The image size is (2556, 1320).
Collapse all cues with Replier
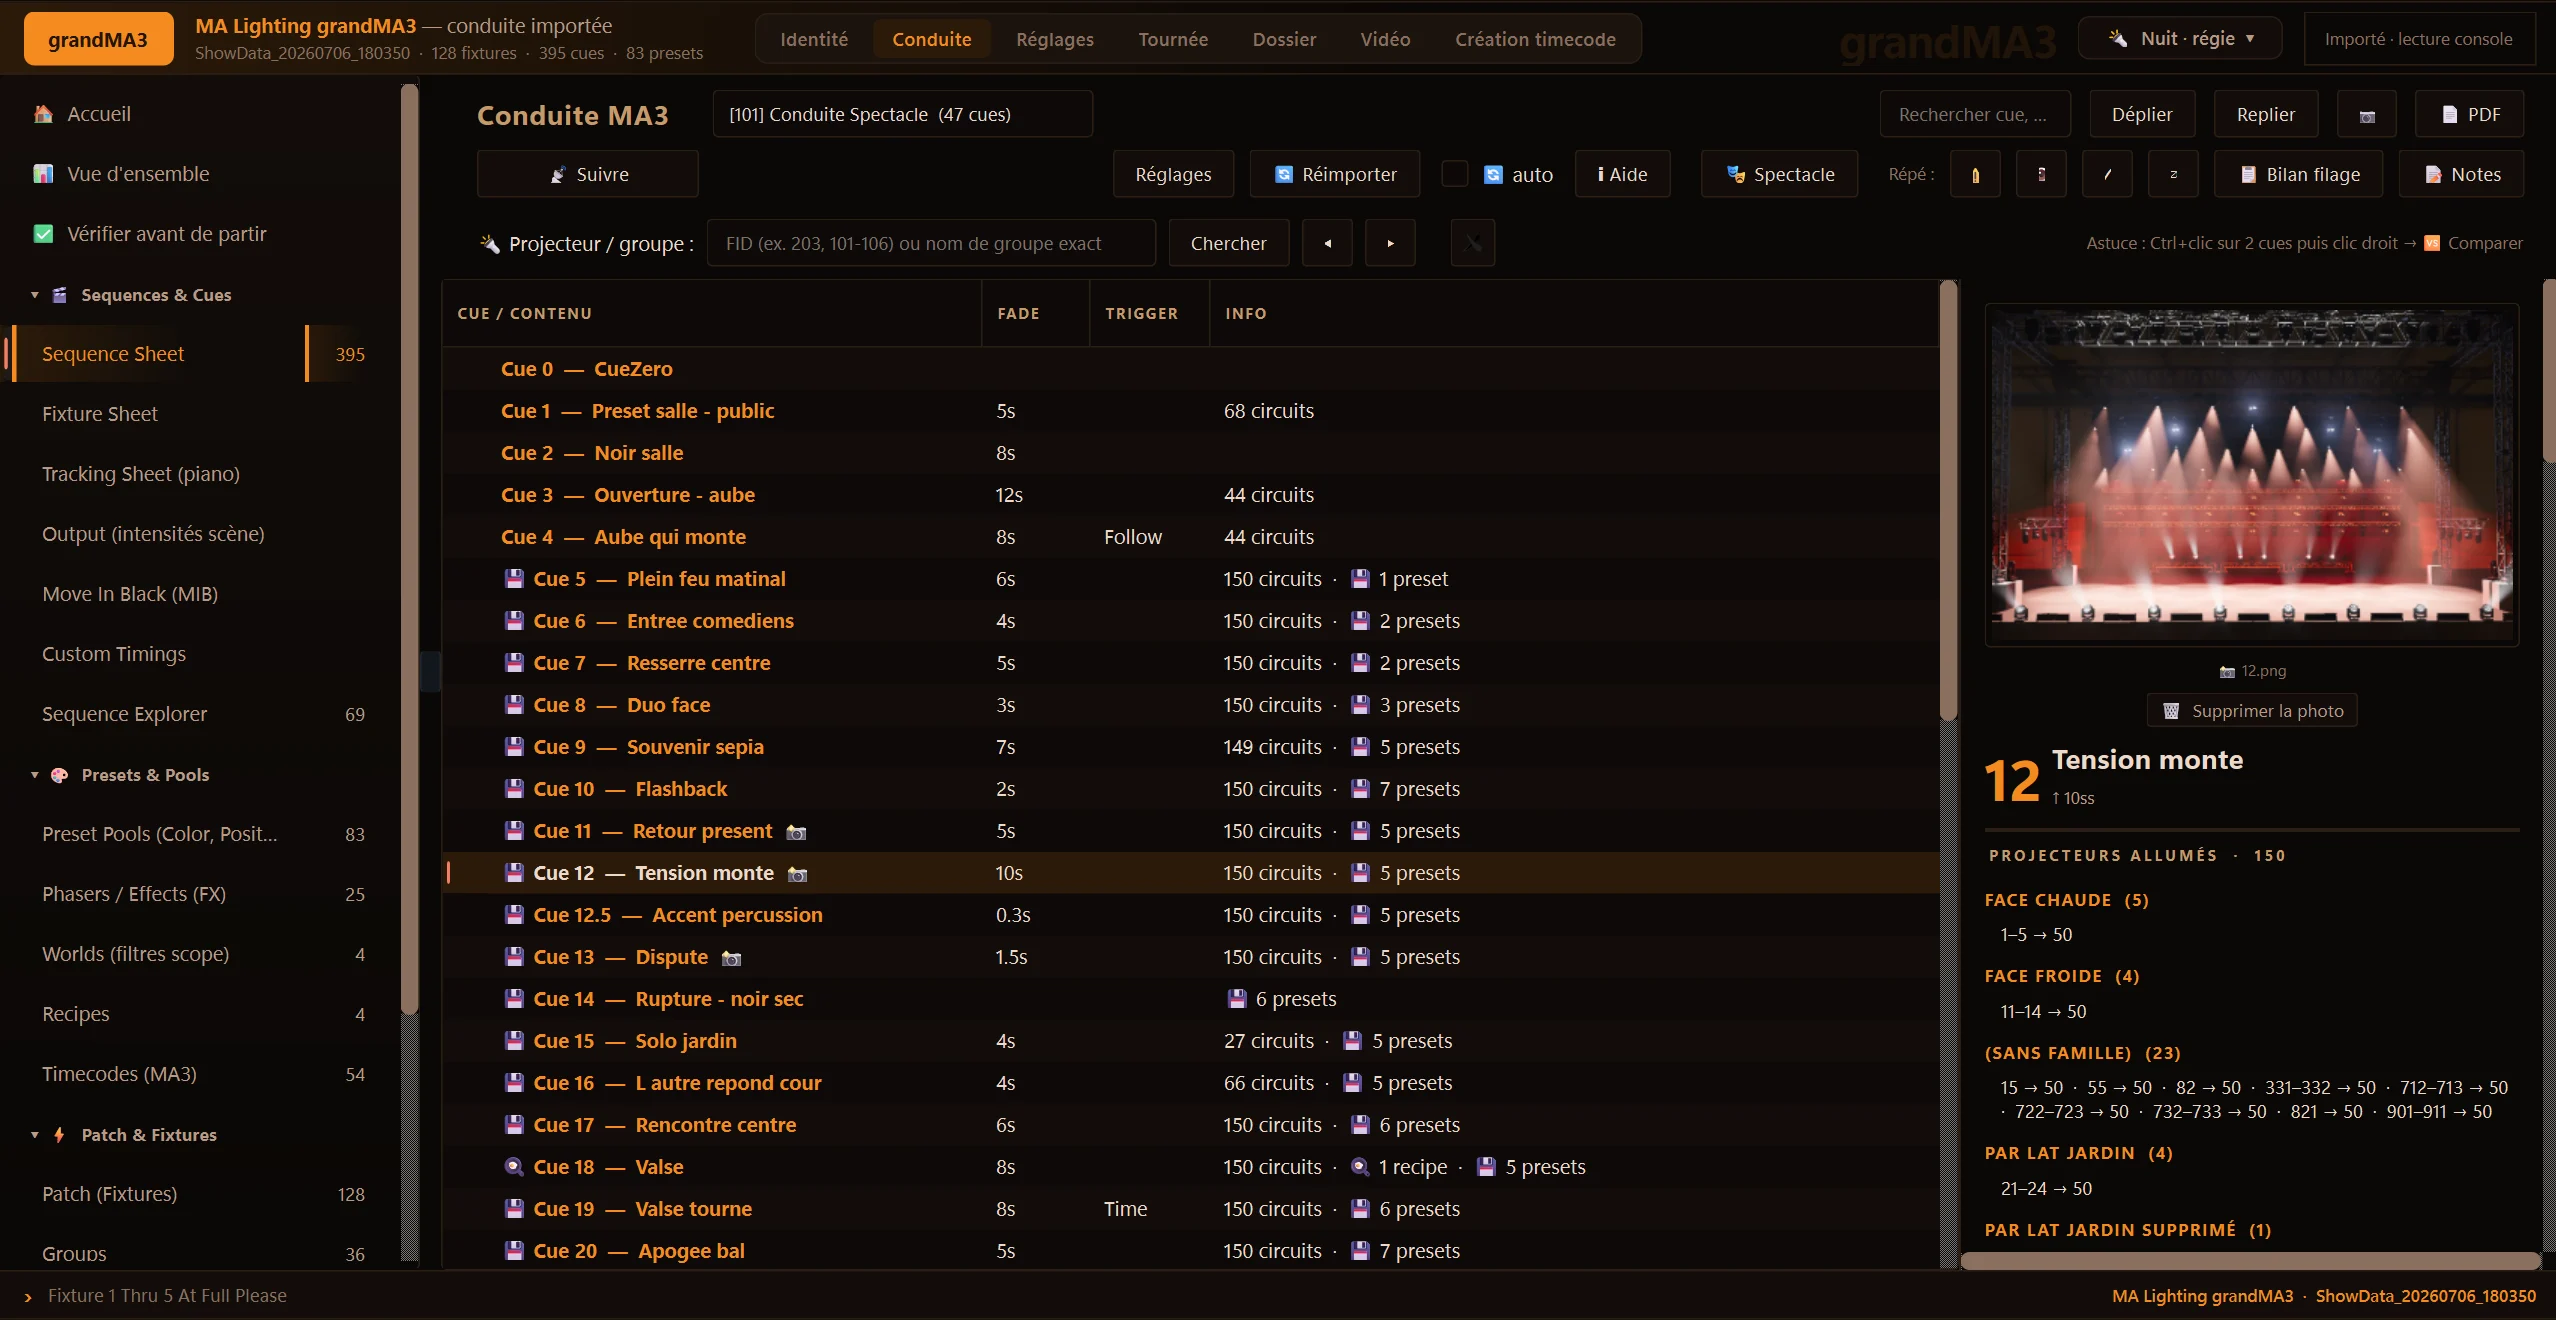[x=2266, y=115]
